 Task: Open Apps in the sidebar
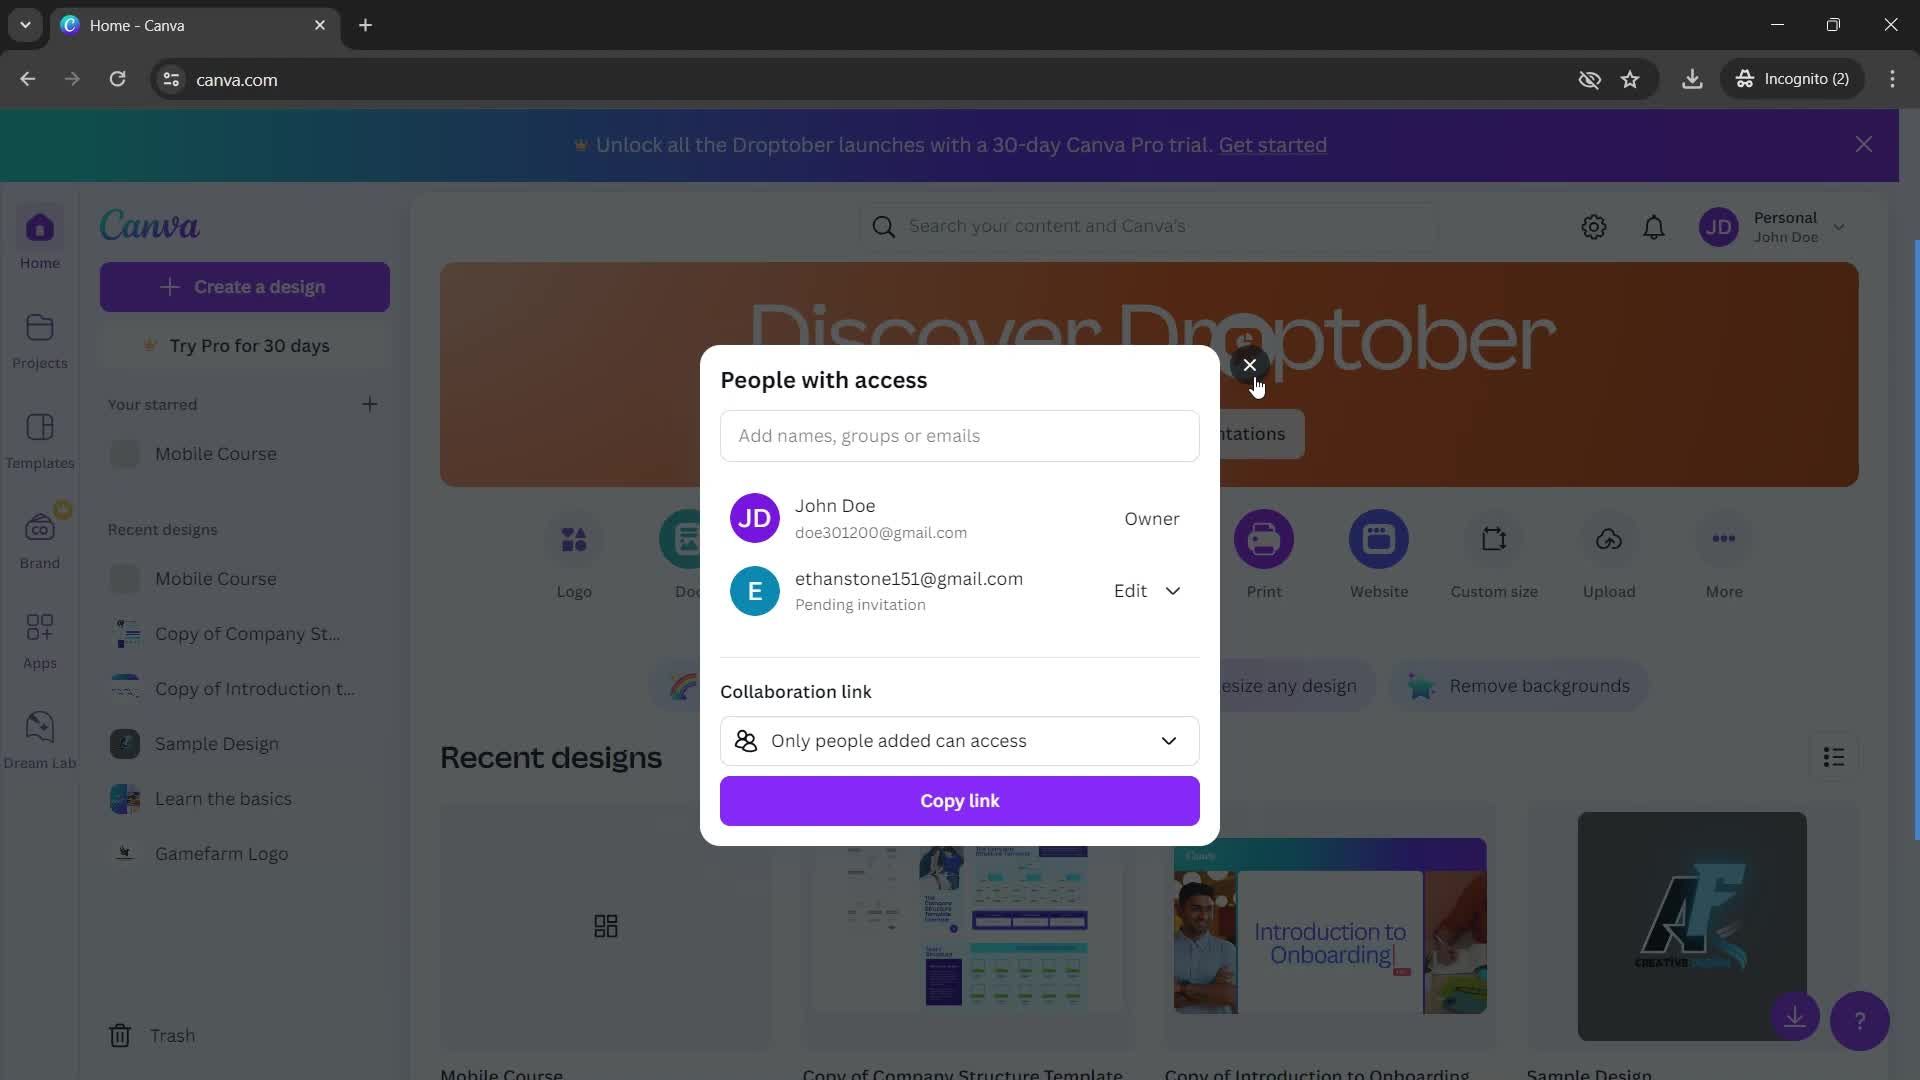(x=40, y=641)
